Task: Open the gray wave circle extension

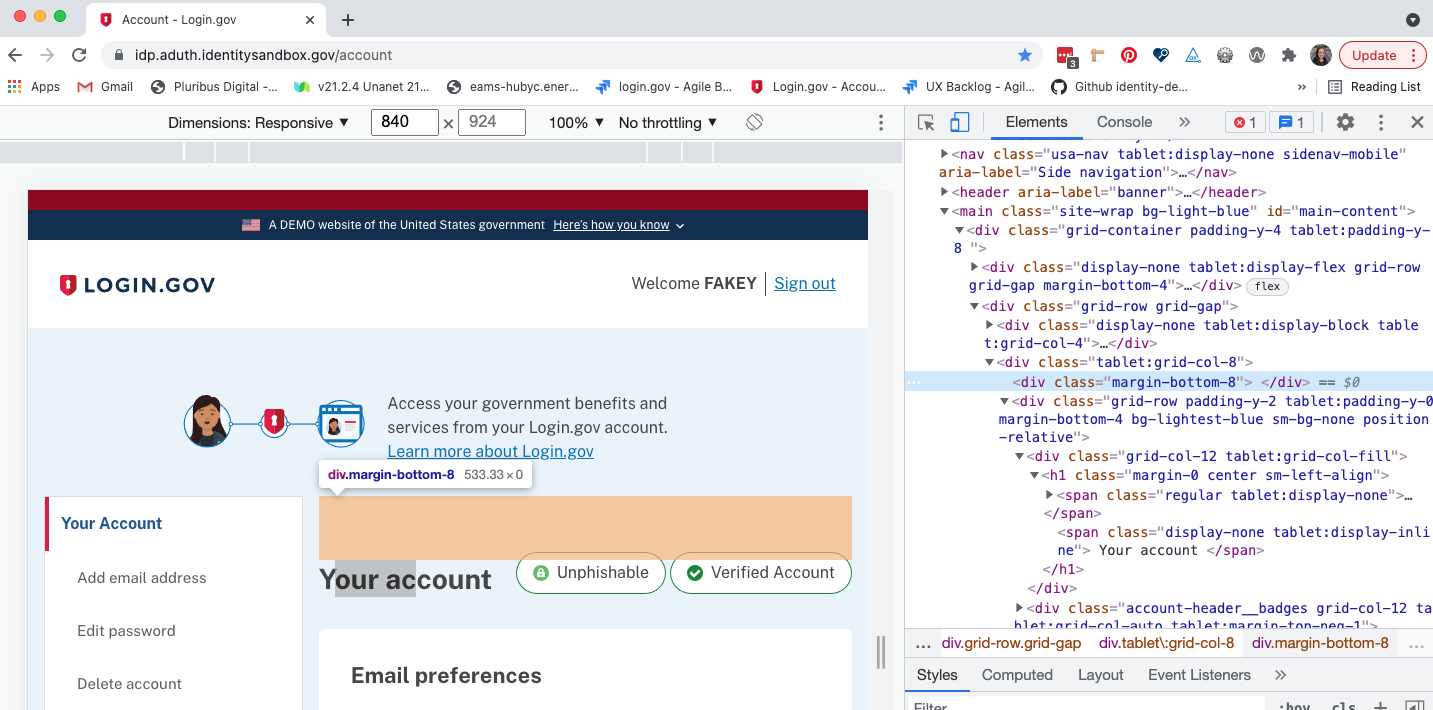Action: pyautogui.click(x=1257, y=55)
